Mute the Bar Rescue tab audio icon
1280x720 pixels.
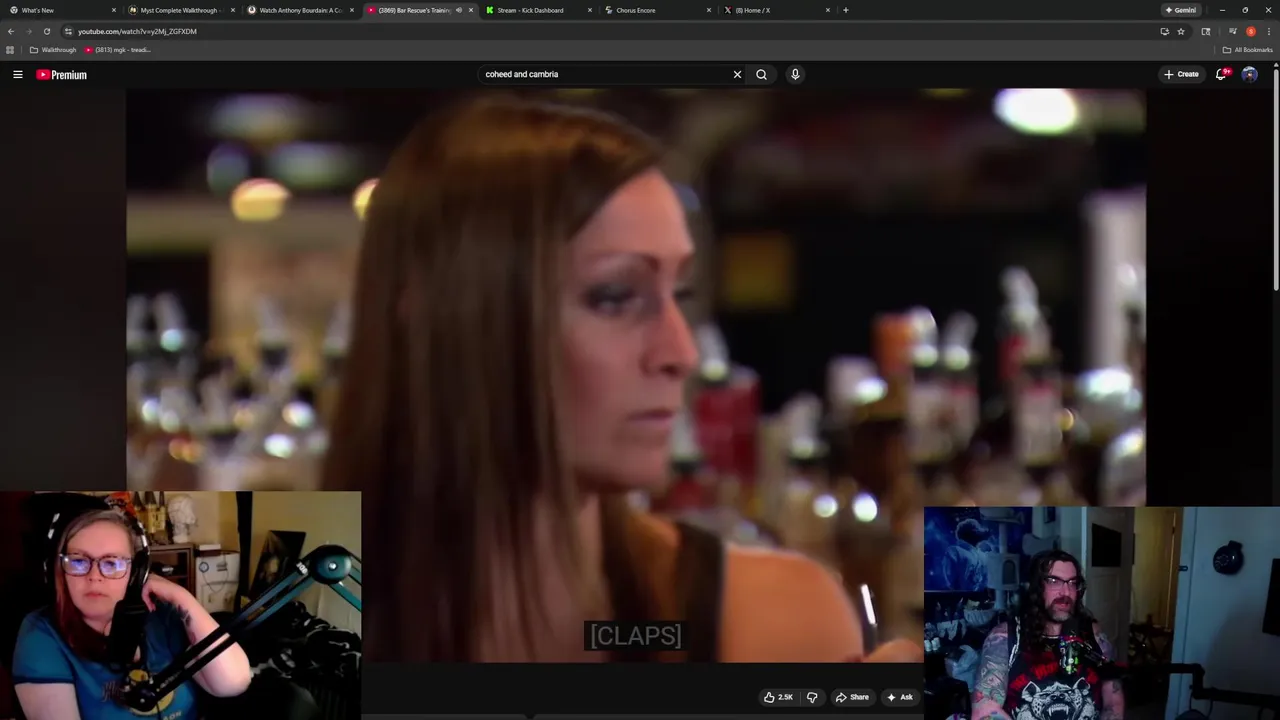(459, 10)
